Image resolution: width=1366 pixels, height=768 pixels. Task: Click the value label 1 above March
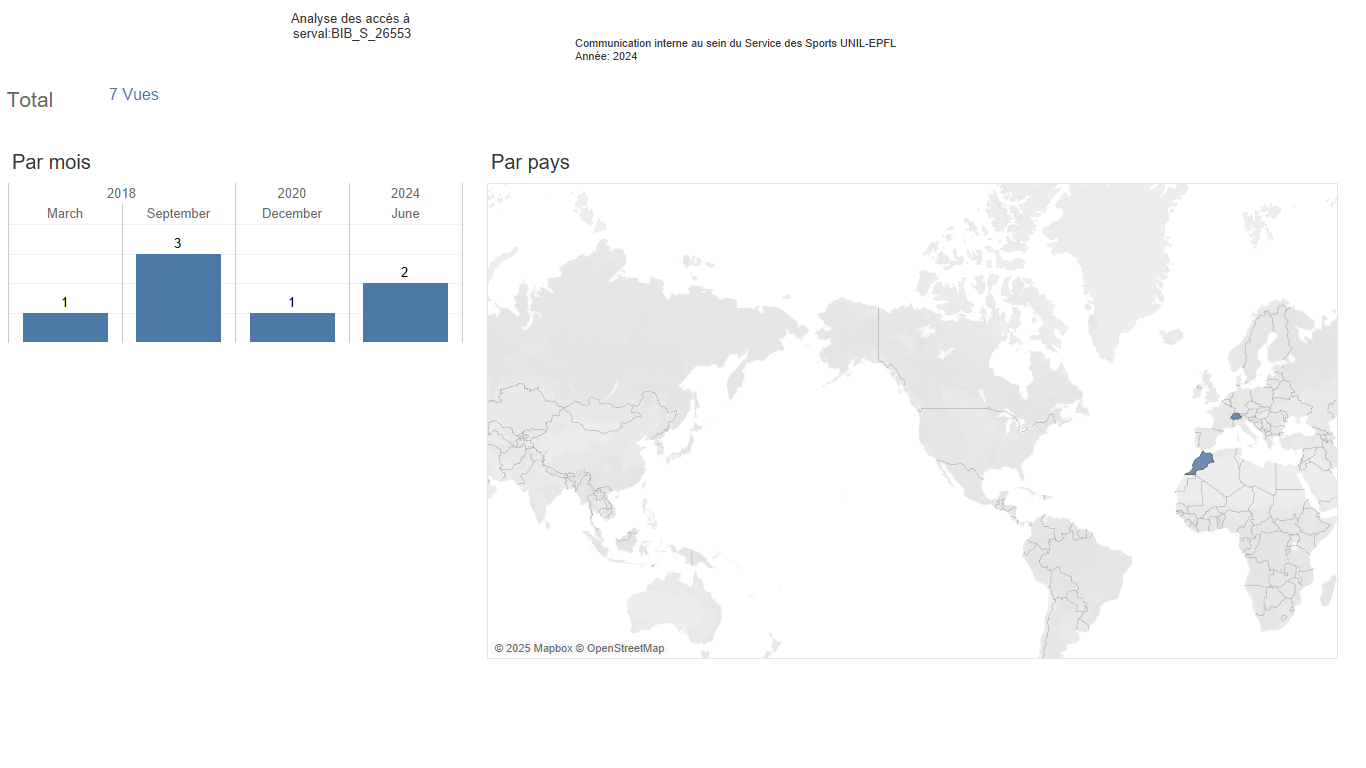64,302
